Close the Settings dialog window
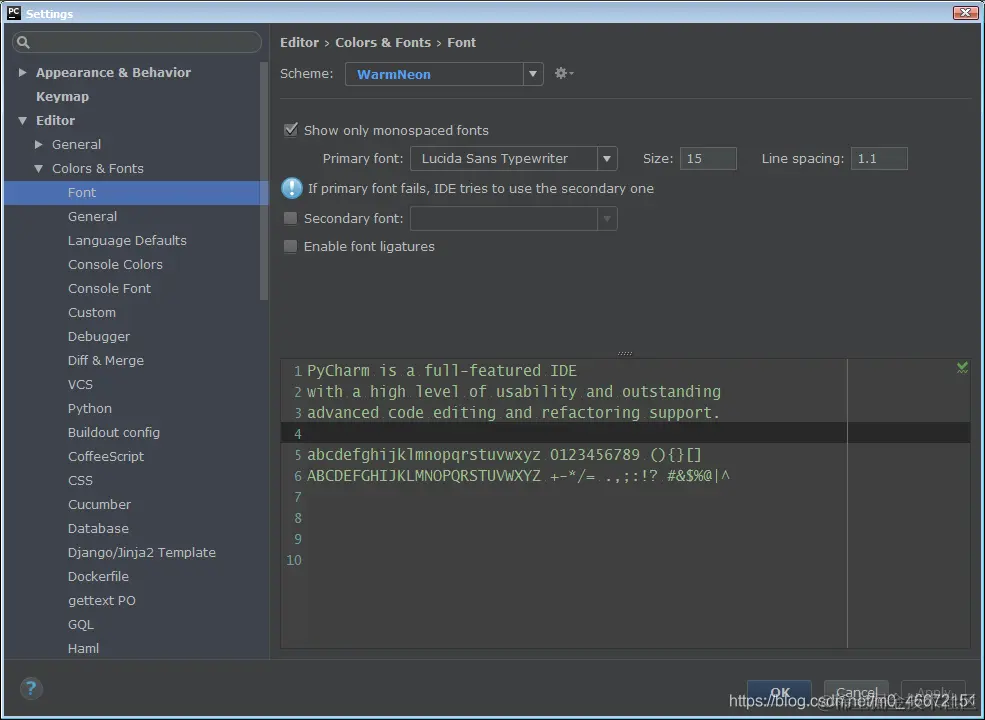Viewport: 985px width, 720px height. (965, 12)
